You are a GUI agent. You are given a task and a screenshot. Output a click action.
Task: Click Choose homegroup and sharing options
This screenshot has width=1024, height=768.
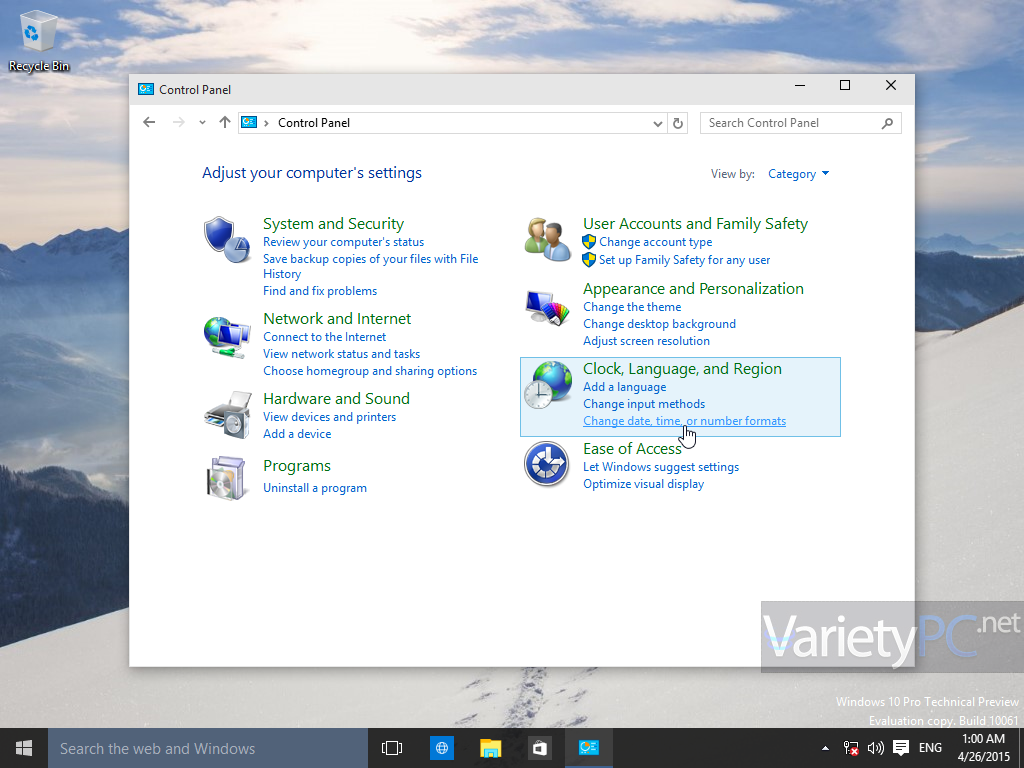(370, 371)
